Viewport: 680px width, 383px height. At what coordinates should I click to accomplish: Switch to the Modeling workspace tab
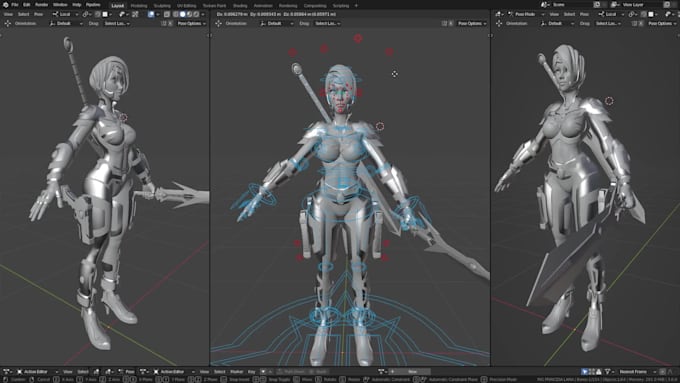coord(139,6)
